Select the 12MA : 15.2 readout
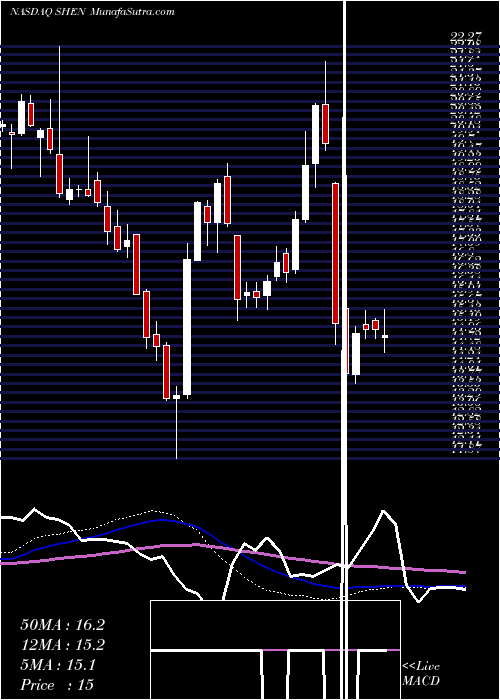The width and height of the screenshot is (500, 700). 62,645
